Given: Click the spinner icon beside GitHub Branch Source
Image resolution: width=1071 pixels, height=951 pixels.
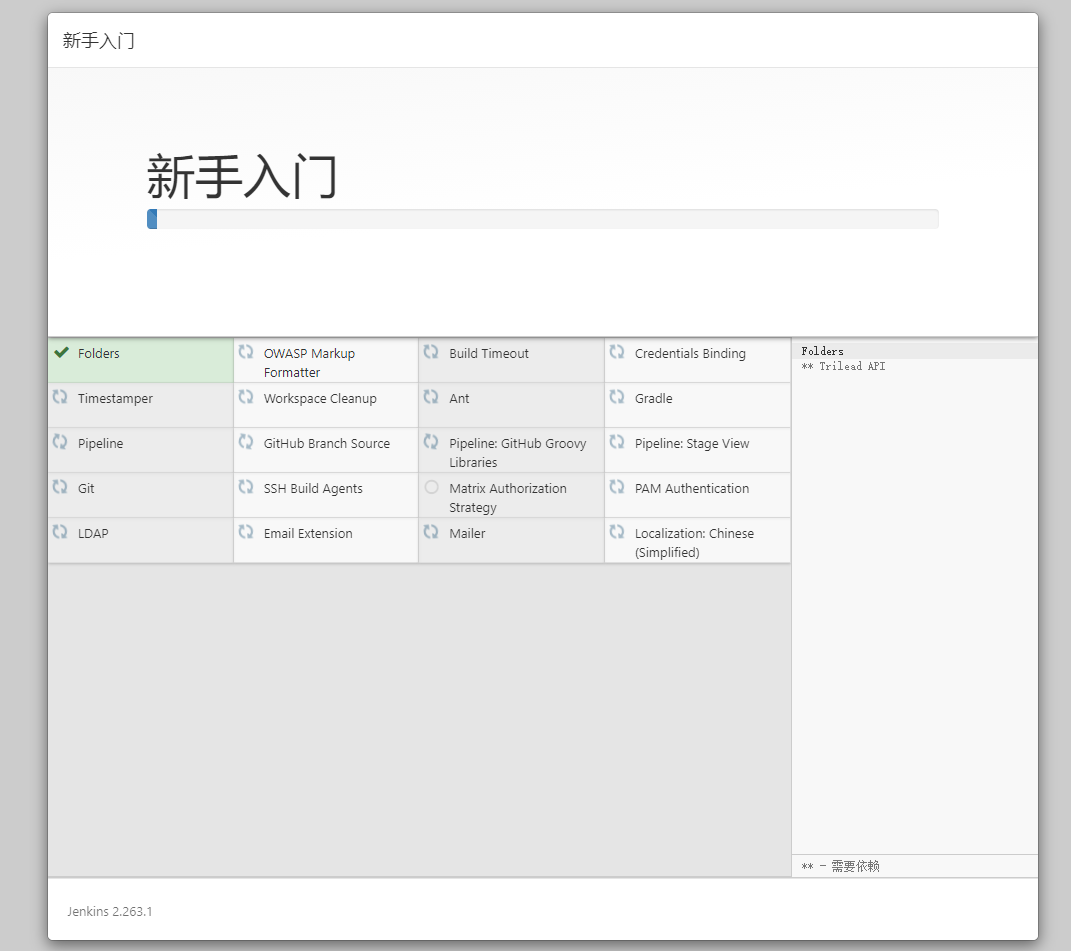Looking at the screenshot, I should (x=246, y=442).
